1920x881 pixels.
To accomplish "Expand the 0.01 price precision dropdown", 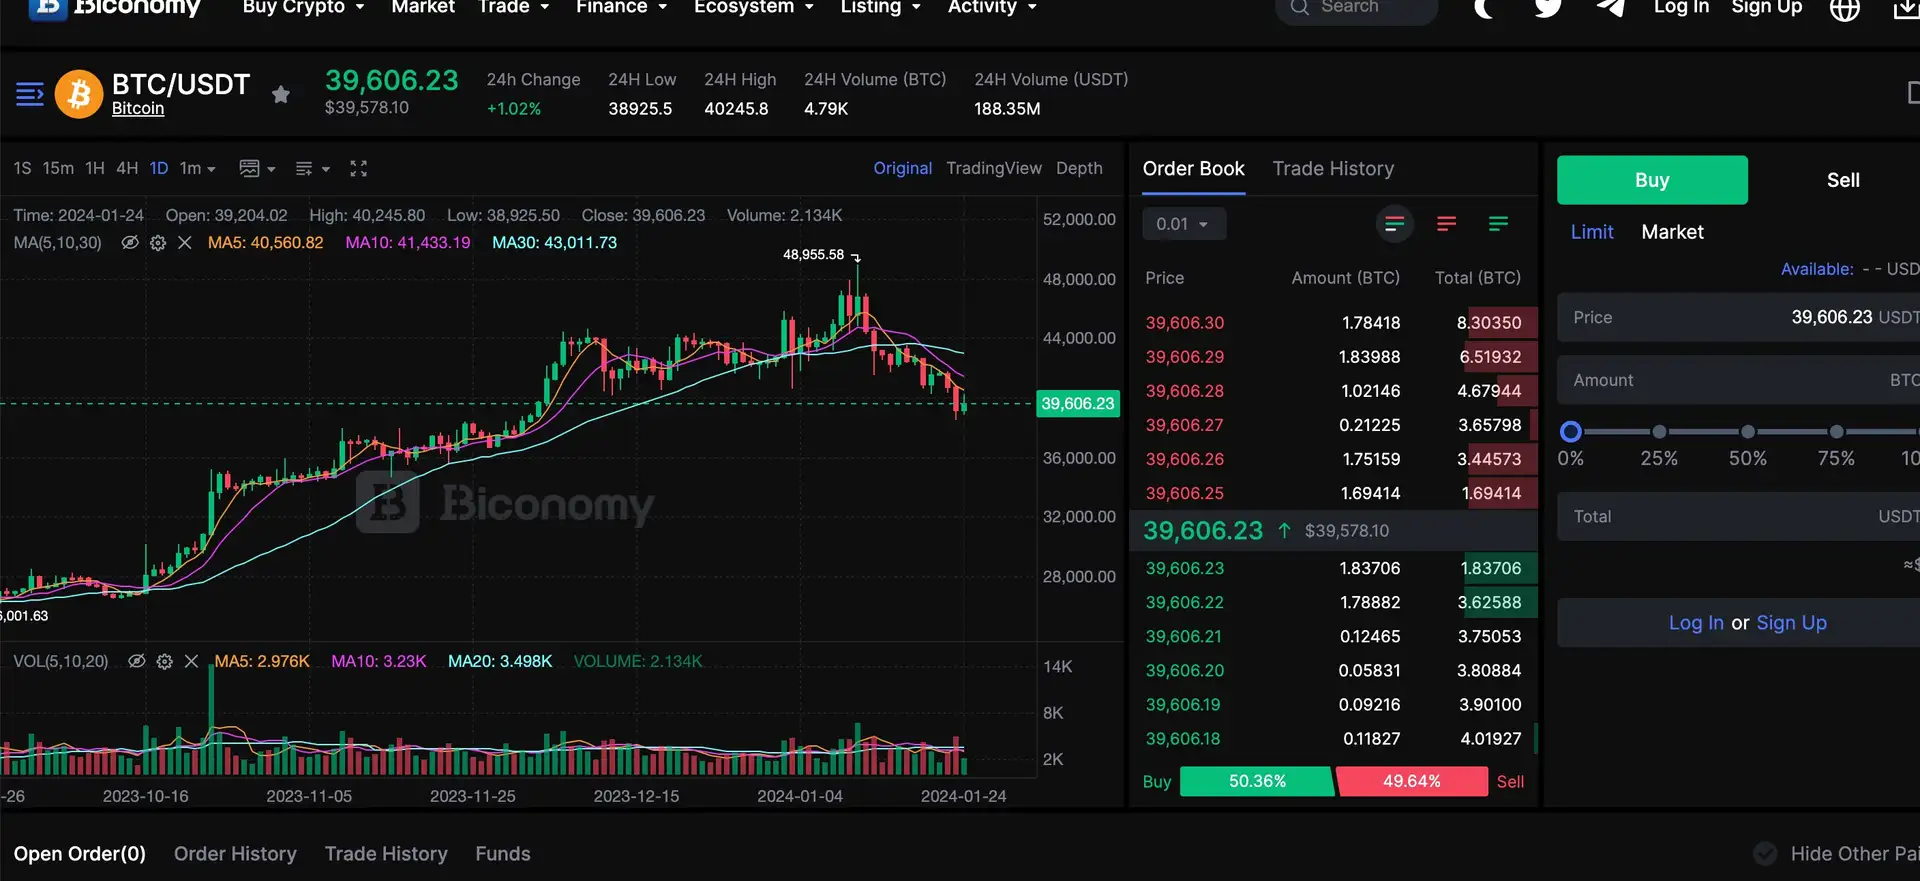I will click(1183, 224).
